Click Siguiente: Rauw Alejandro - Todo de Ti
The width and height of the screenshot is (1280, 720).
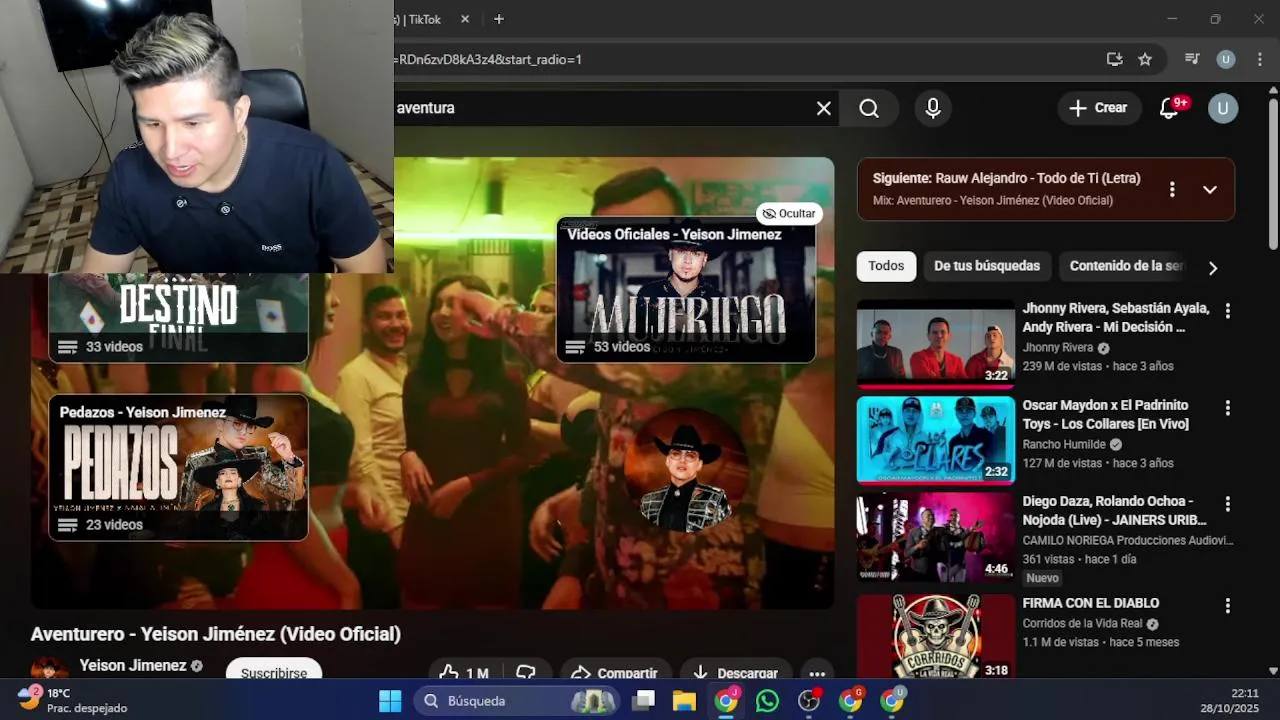[1006, 178]
